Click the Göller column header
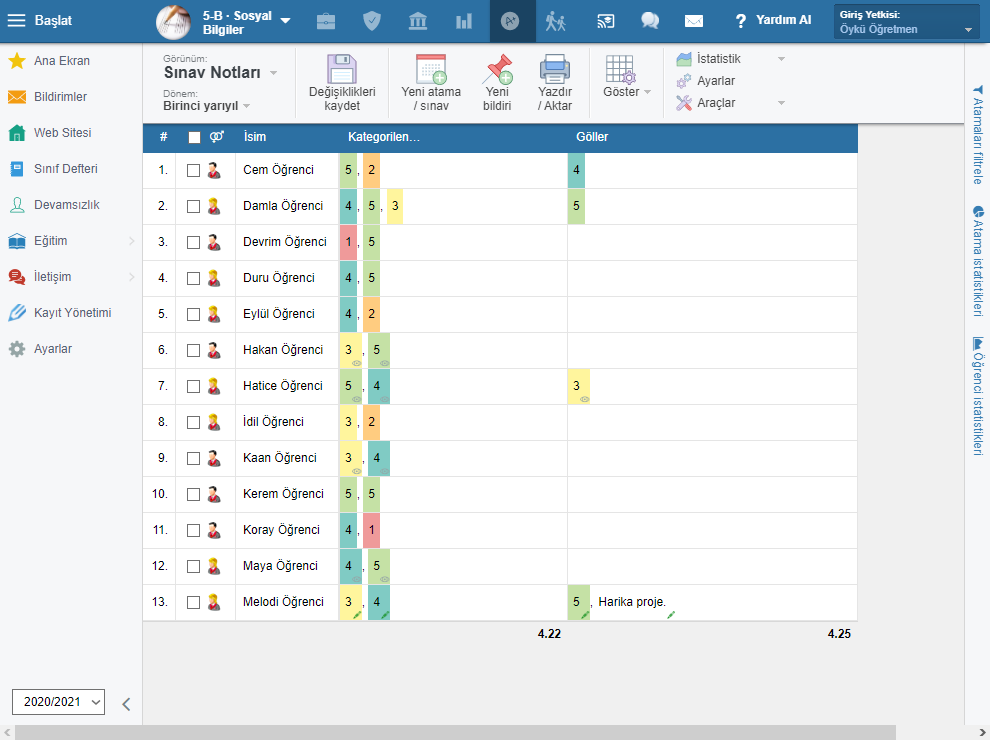The image size is (990, 740). click(x=592, y=136)
